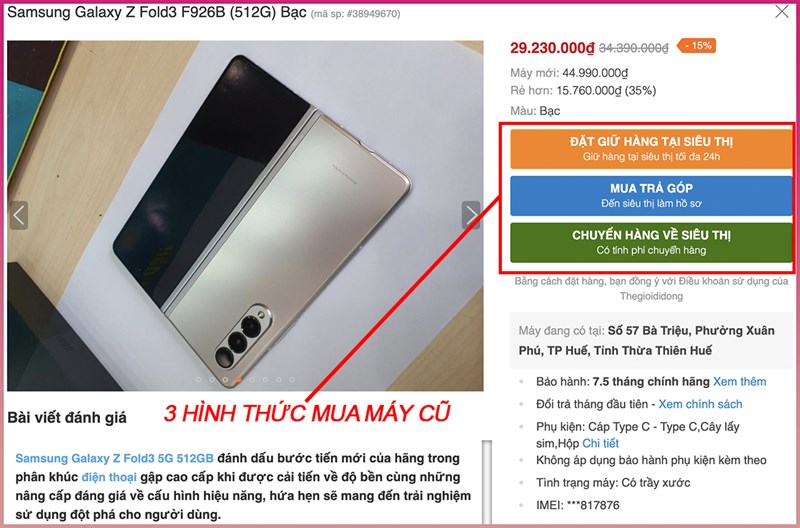
Task: Open the điện thoại article link
Action: pos(109,477)
